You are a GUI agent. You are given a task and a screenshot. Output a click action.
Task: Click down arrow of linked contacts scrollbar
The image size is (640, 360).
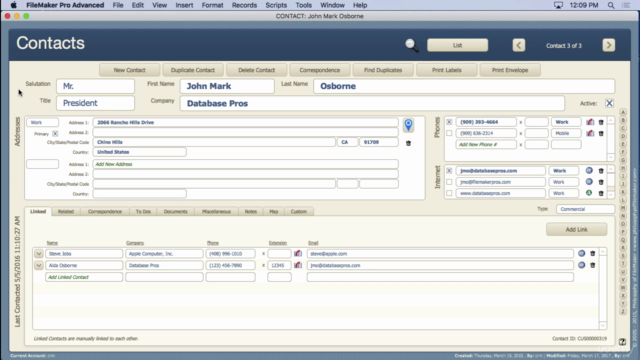pos(602,325)
